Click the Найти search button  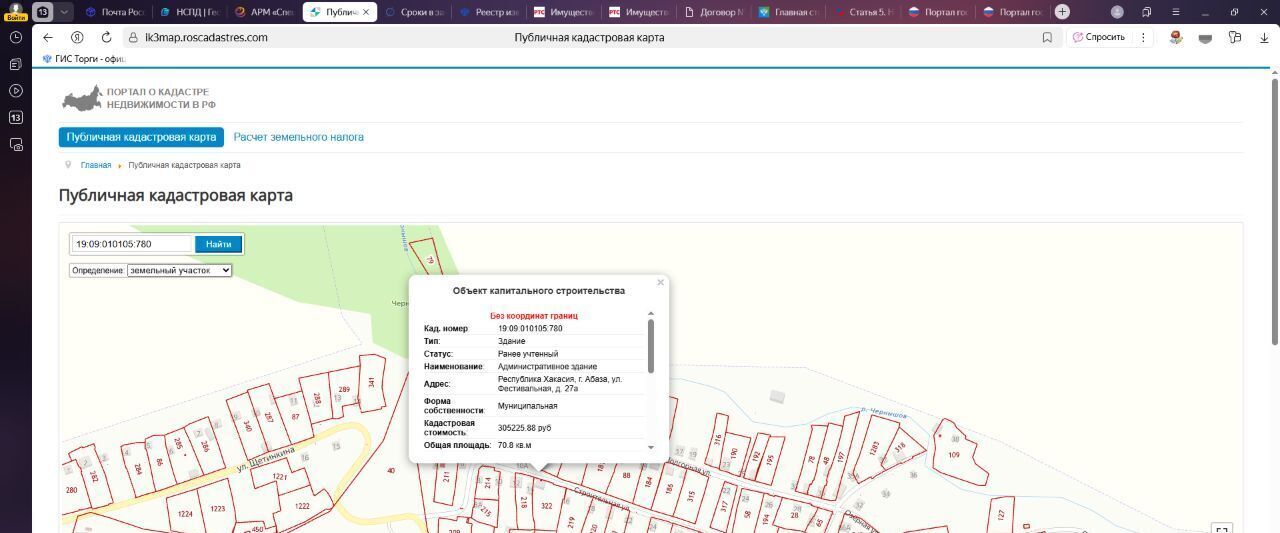(219, 244)
